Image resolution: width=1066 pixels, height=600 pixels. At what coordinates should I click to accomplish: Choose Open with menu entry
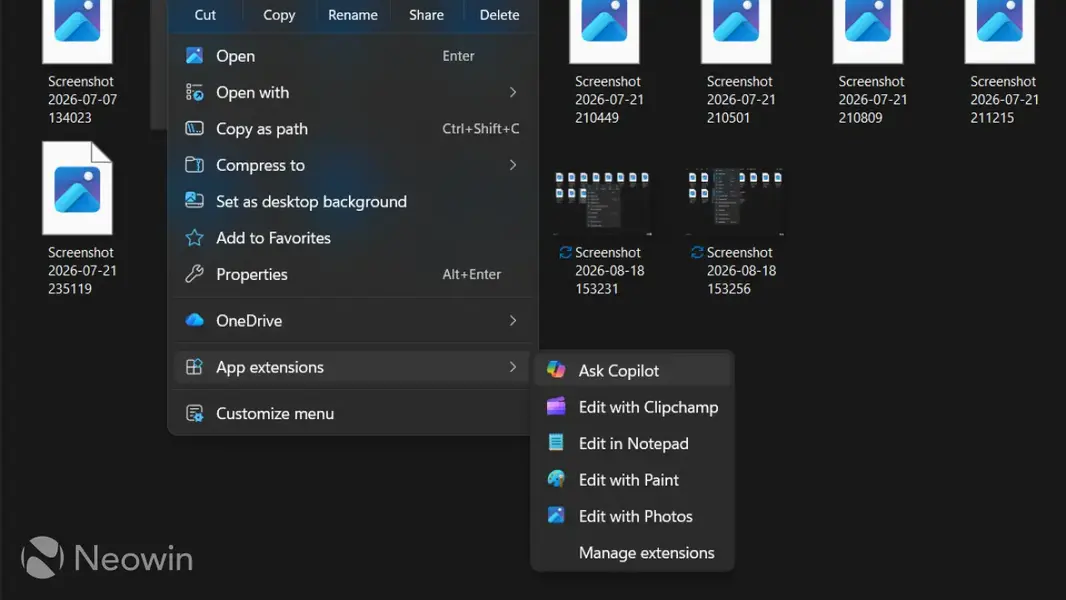[x=352, y=92]
